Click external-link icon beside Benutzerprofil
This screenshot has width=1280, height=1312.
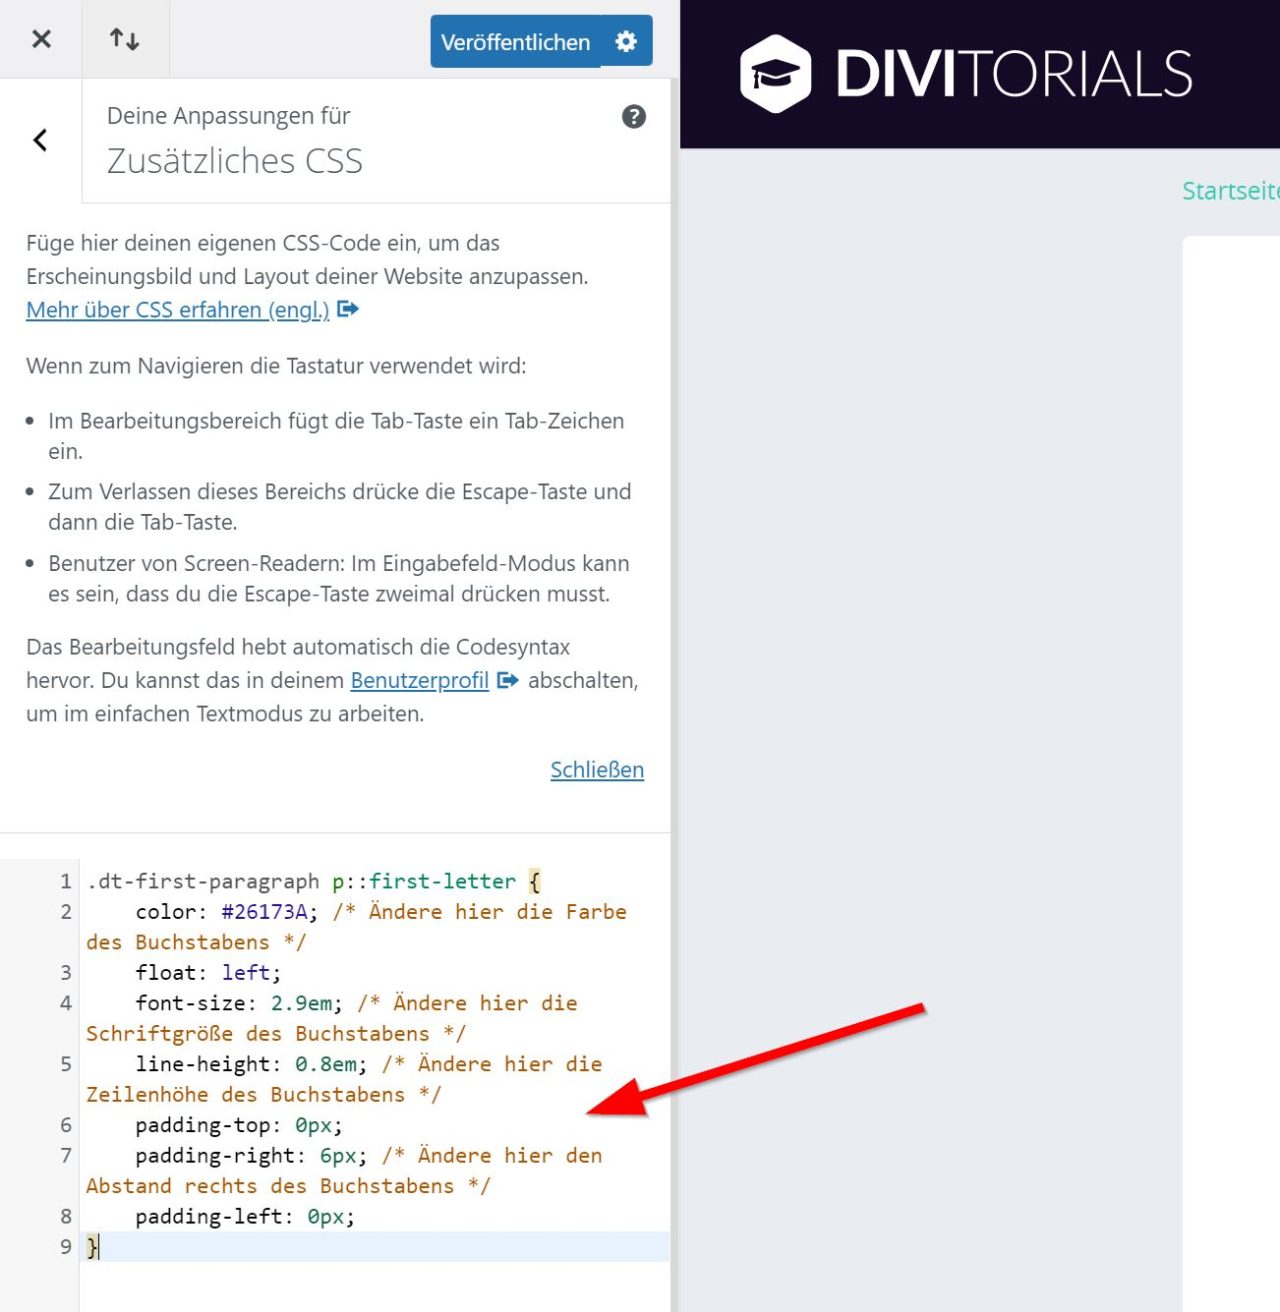[x=508, y=680]
